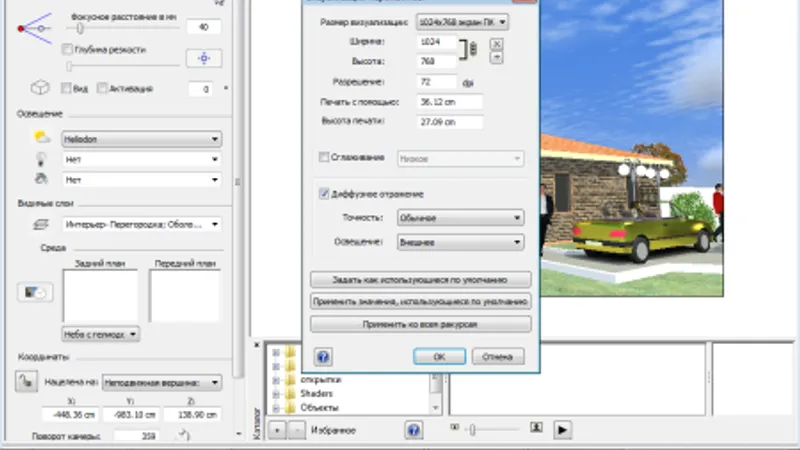Click the camera roll rotation icon
Viewport: 800px width, 450px height.
tap(184, 435)
